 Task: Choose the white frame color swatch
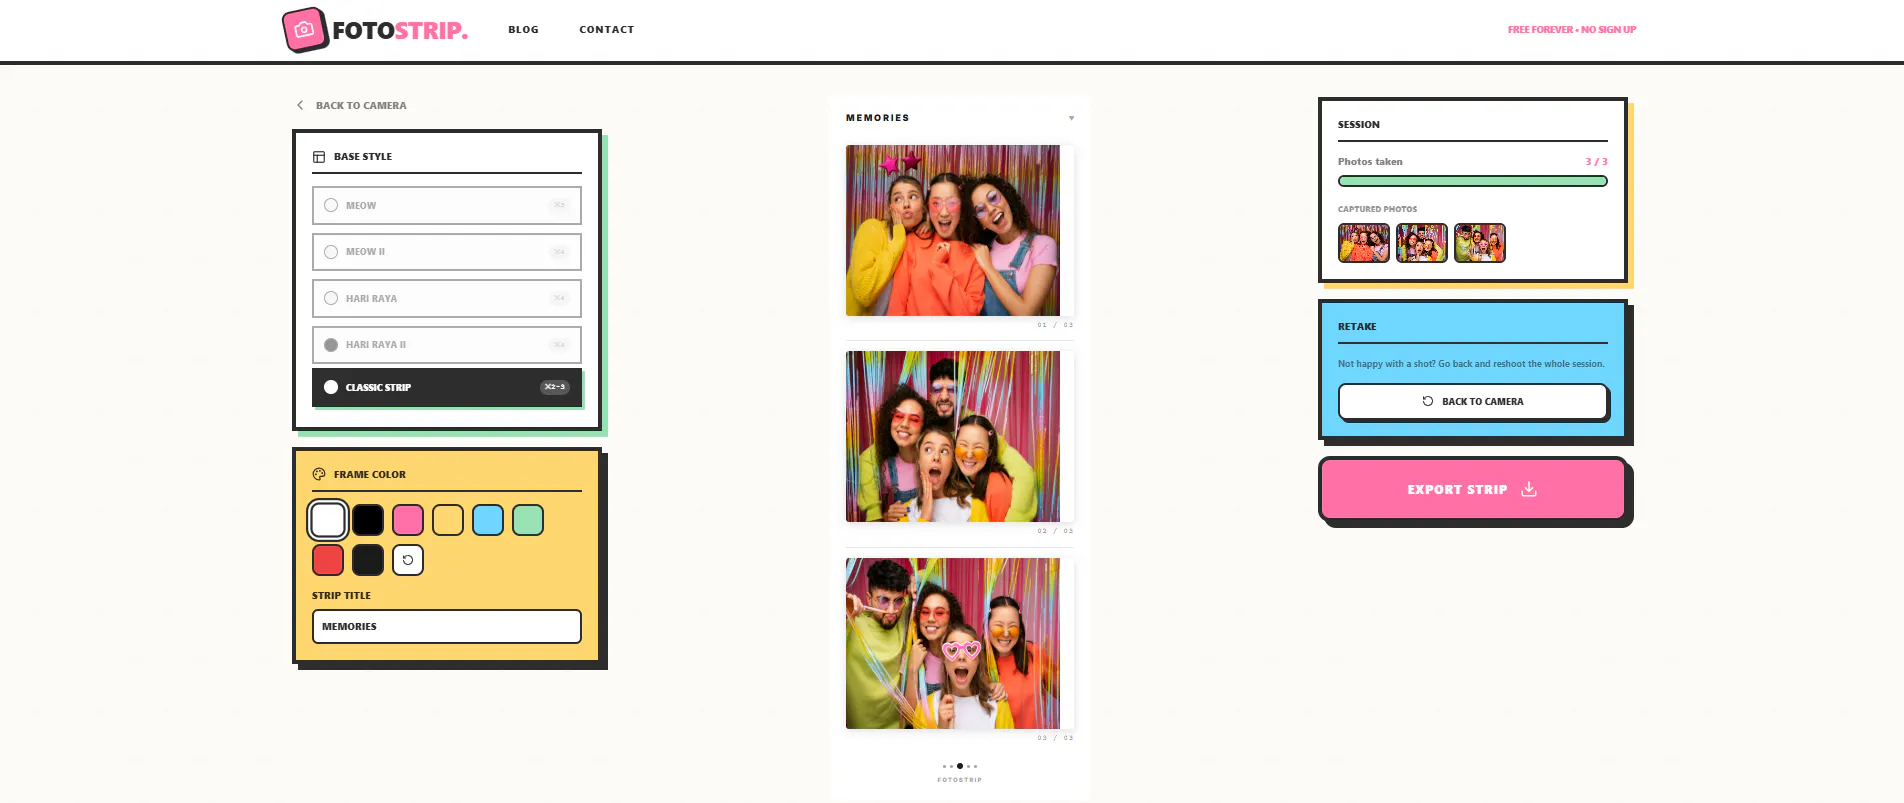point(328,520)
